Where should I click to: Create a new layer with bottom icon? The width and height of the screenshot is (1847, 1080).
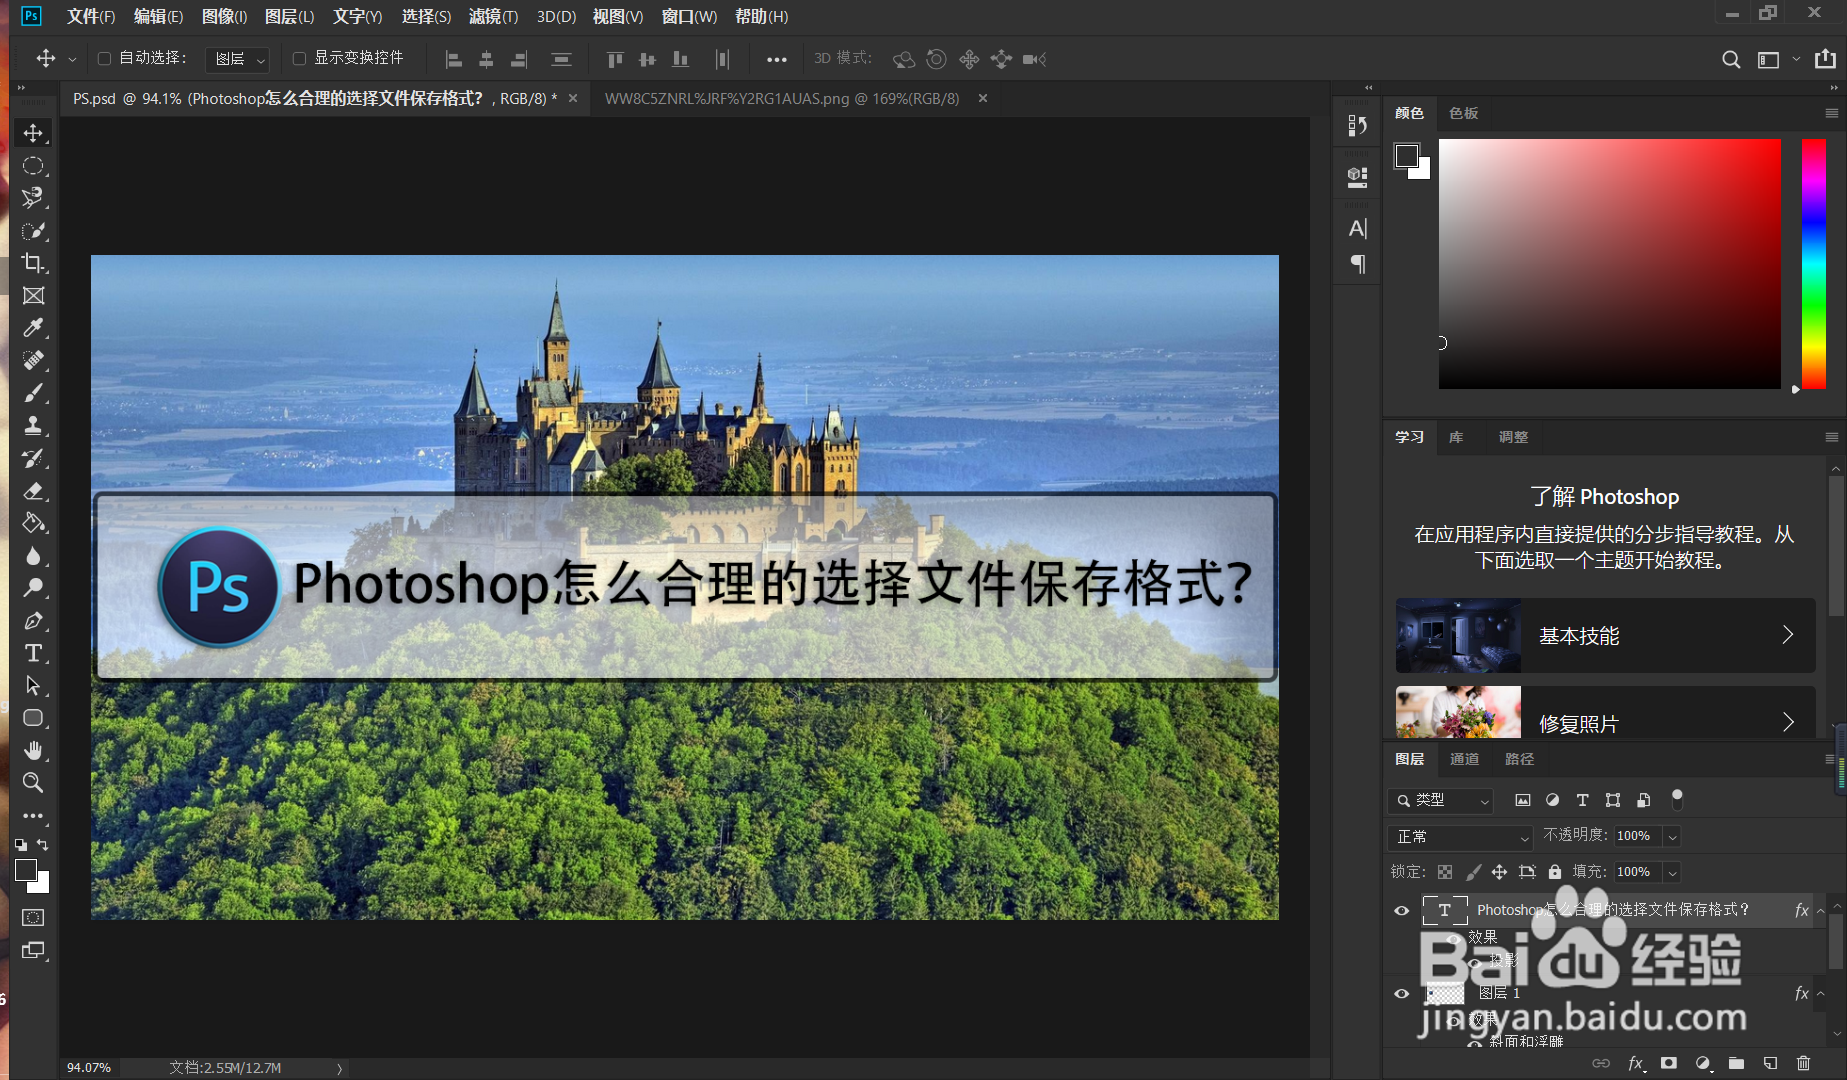(x=1770, y=1063)
